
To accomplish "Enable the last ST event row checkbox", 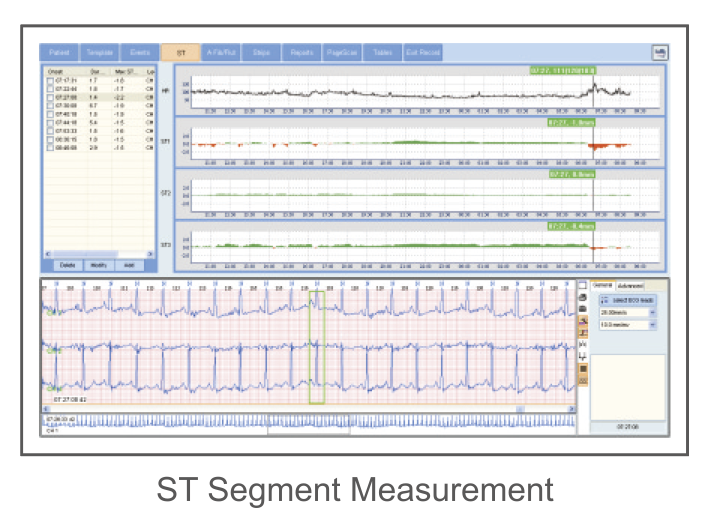I will tap(49, 146).
